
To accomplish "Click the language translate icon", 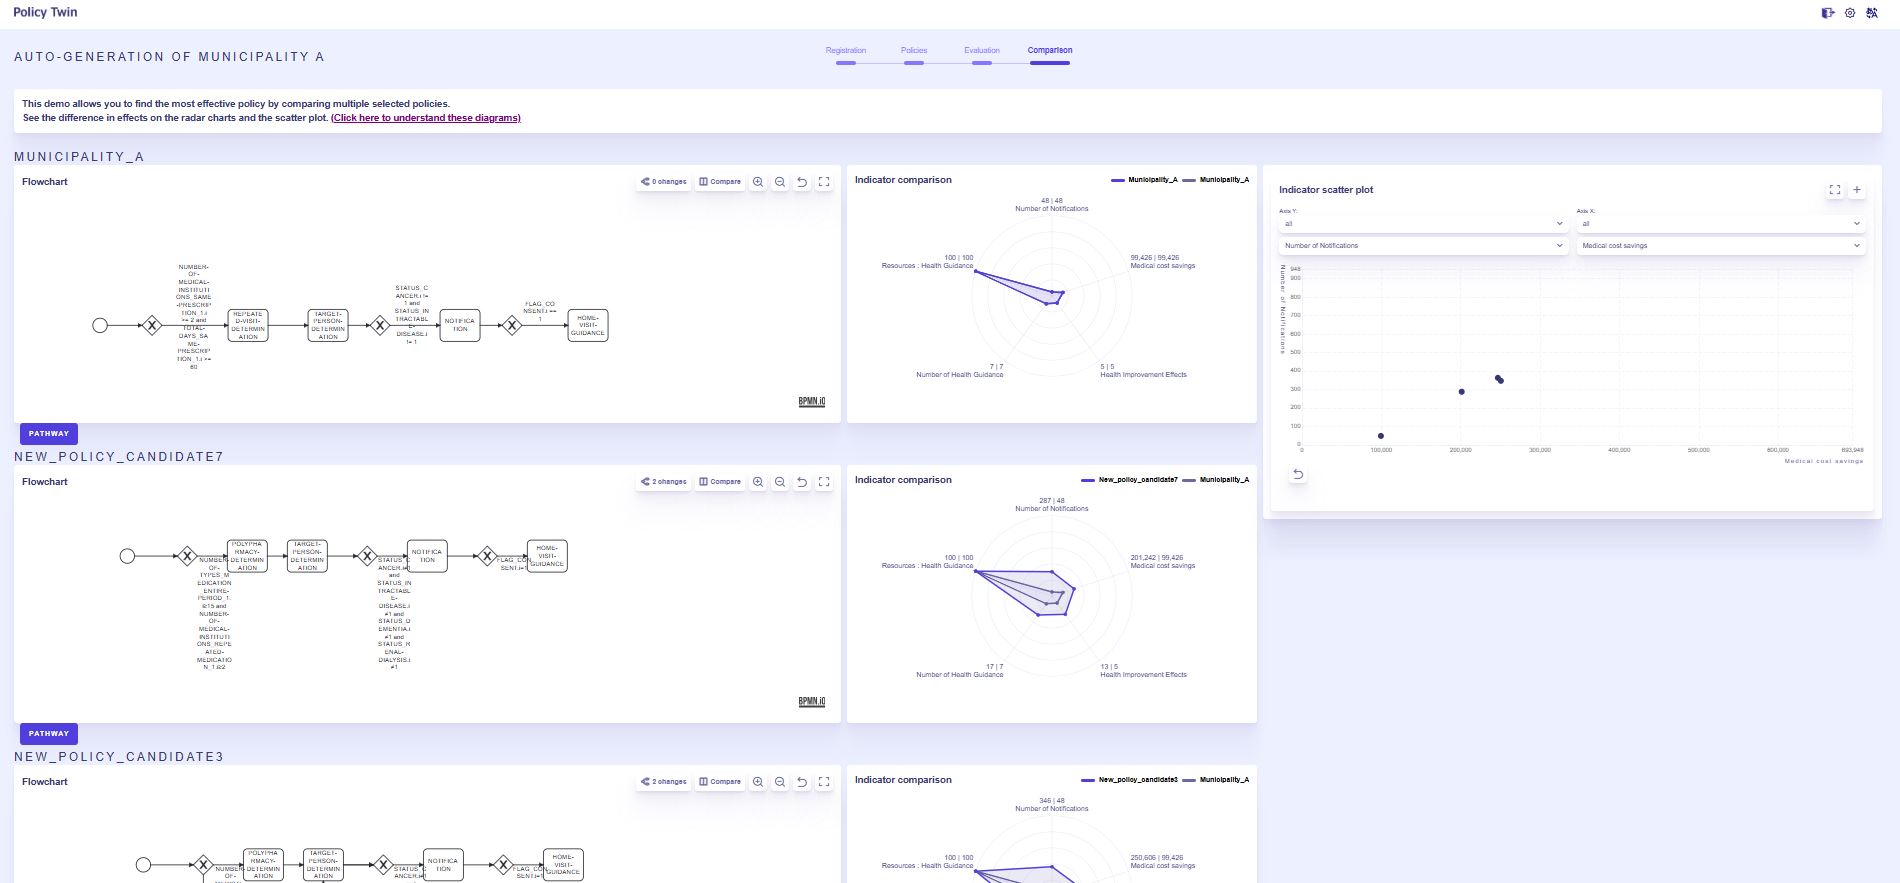I will (x=1872, y=13).
